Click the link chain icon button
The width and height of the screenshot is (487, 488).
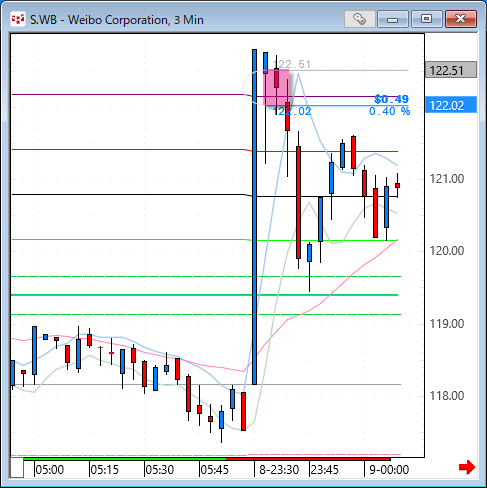click(x=359, y=19)
